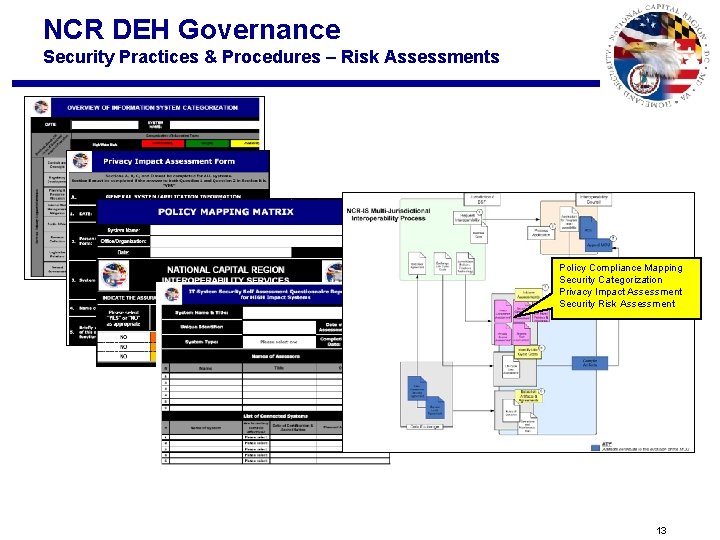Screen dimensions: 720x540
Task: Open the Privacy Impact Assessment Form thumbnail
Action: (x=168, y=174)
